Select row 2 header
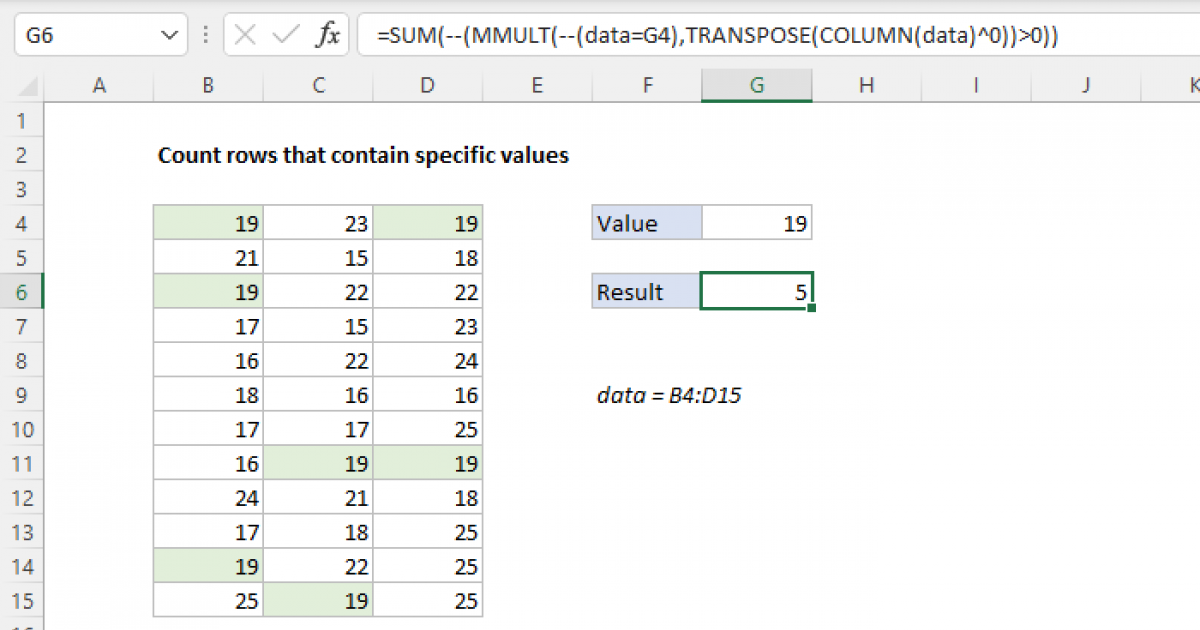The width and height of the screenshot is (1200, 630). pyautogui.click(x=22, y=155)
